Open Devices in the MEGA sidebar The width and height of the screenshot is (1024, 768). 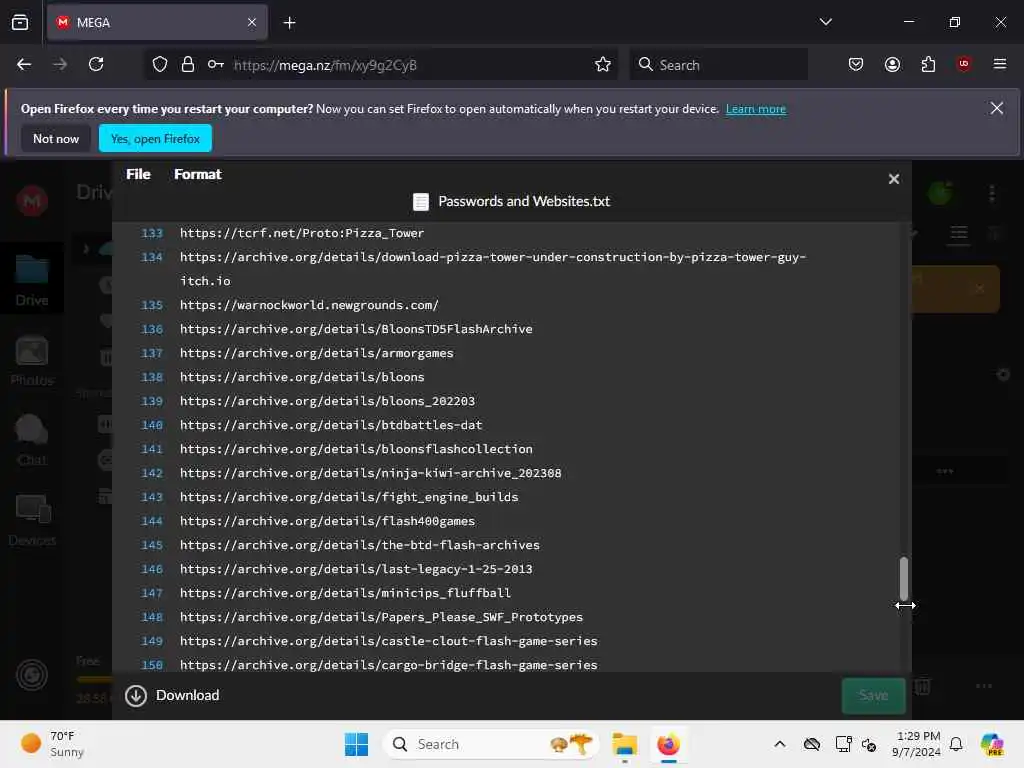pos(32,520)
